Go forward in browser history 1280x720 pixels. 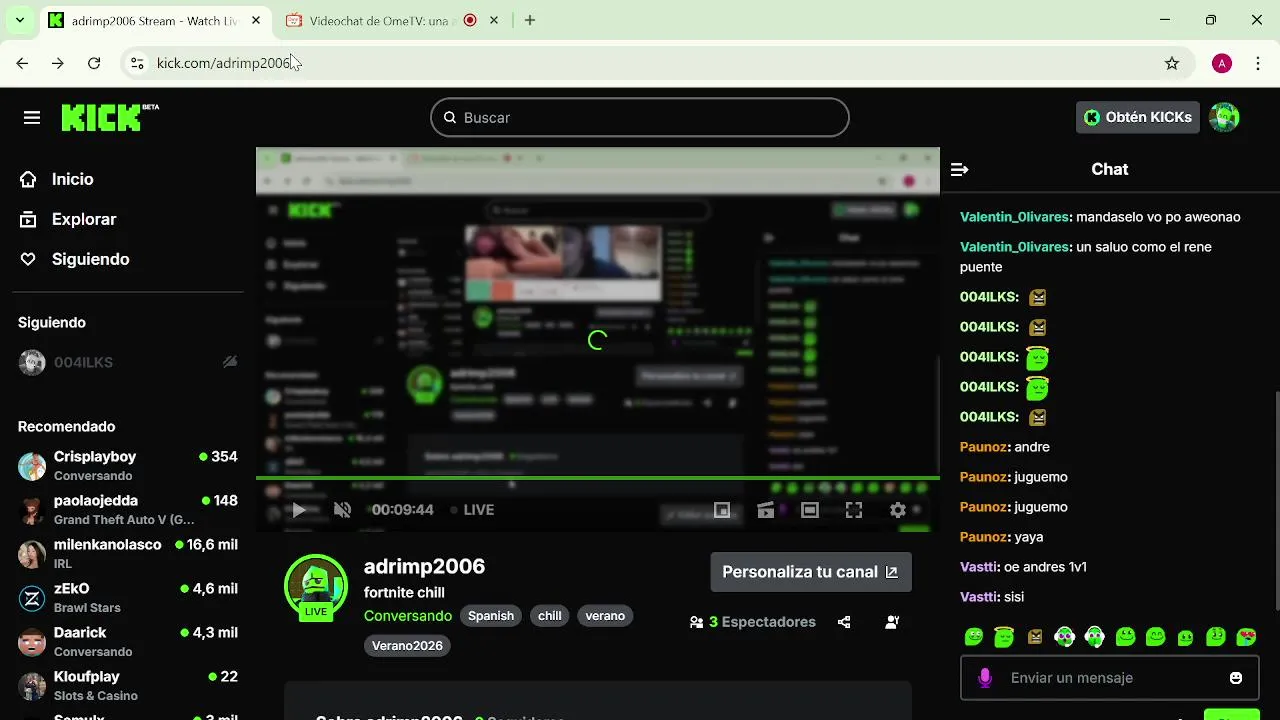point(58,63)
